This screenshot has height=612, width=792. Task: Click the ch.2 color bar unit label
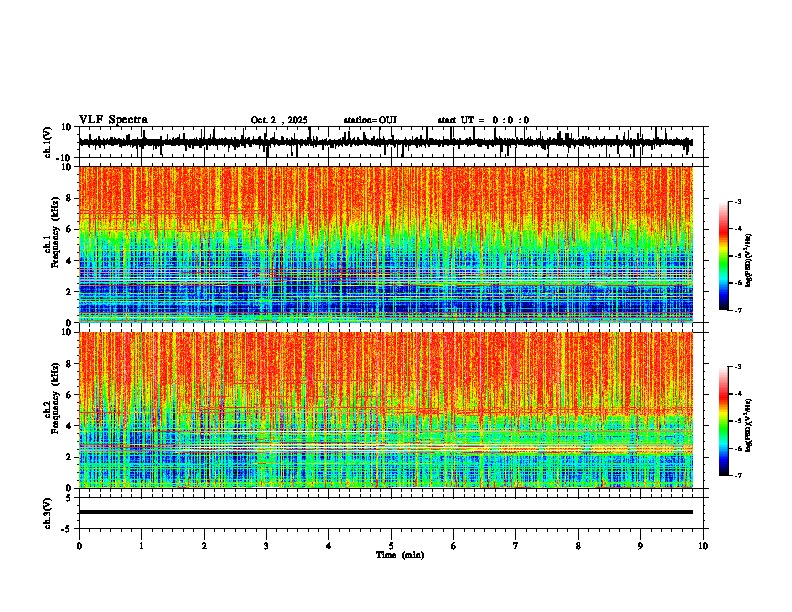[749, 425]
